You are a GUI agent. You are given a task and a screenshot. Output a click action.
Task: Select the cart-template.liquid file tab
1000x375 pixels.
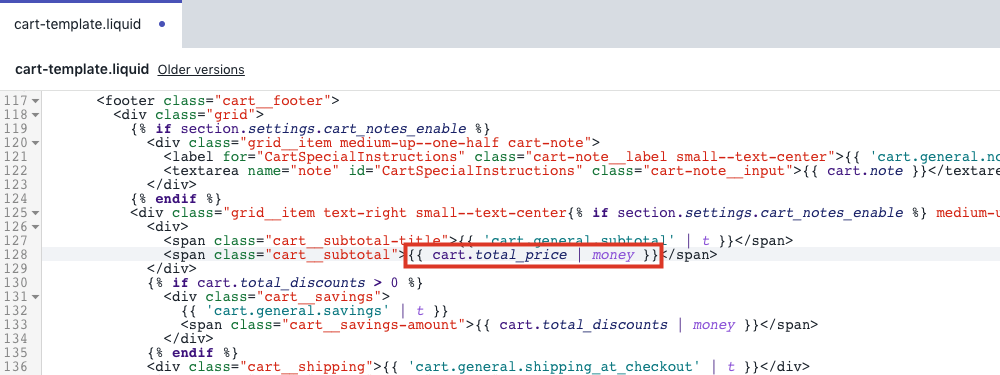pos(91,25)
